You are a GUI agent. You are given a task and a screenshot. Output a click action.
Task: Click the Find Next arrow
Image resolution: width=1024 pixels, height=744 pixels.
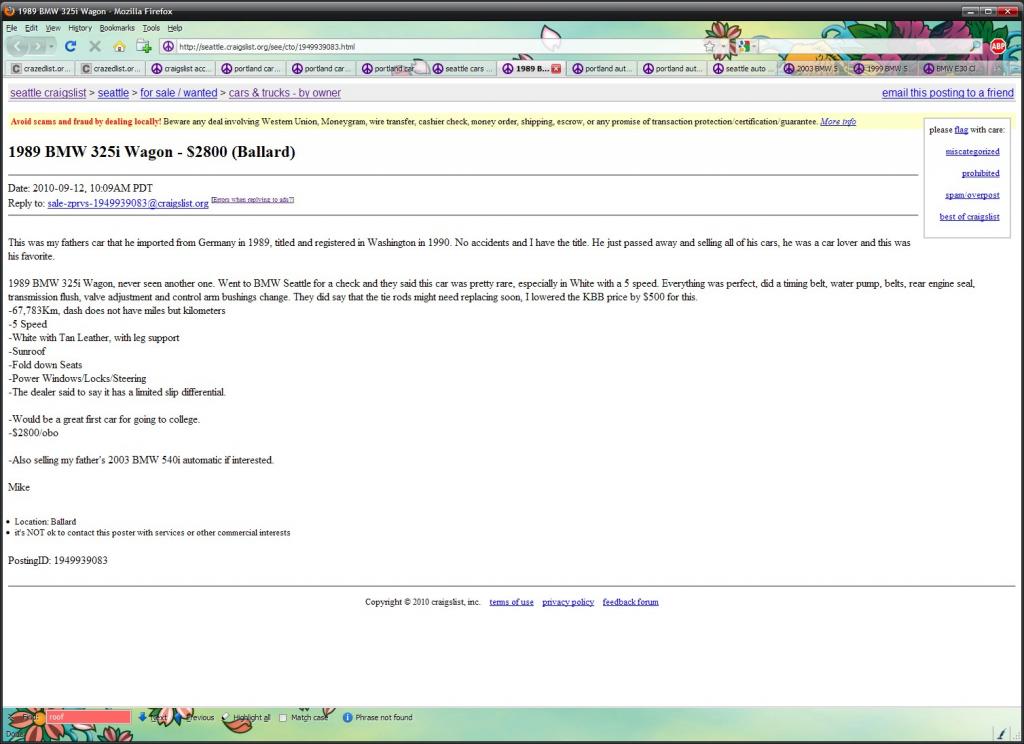pos(152,717)
